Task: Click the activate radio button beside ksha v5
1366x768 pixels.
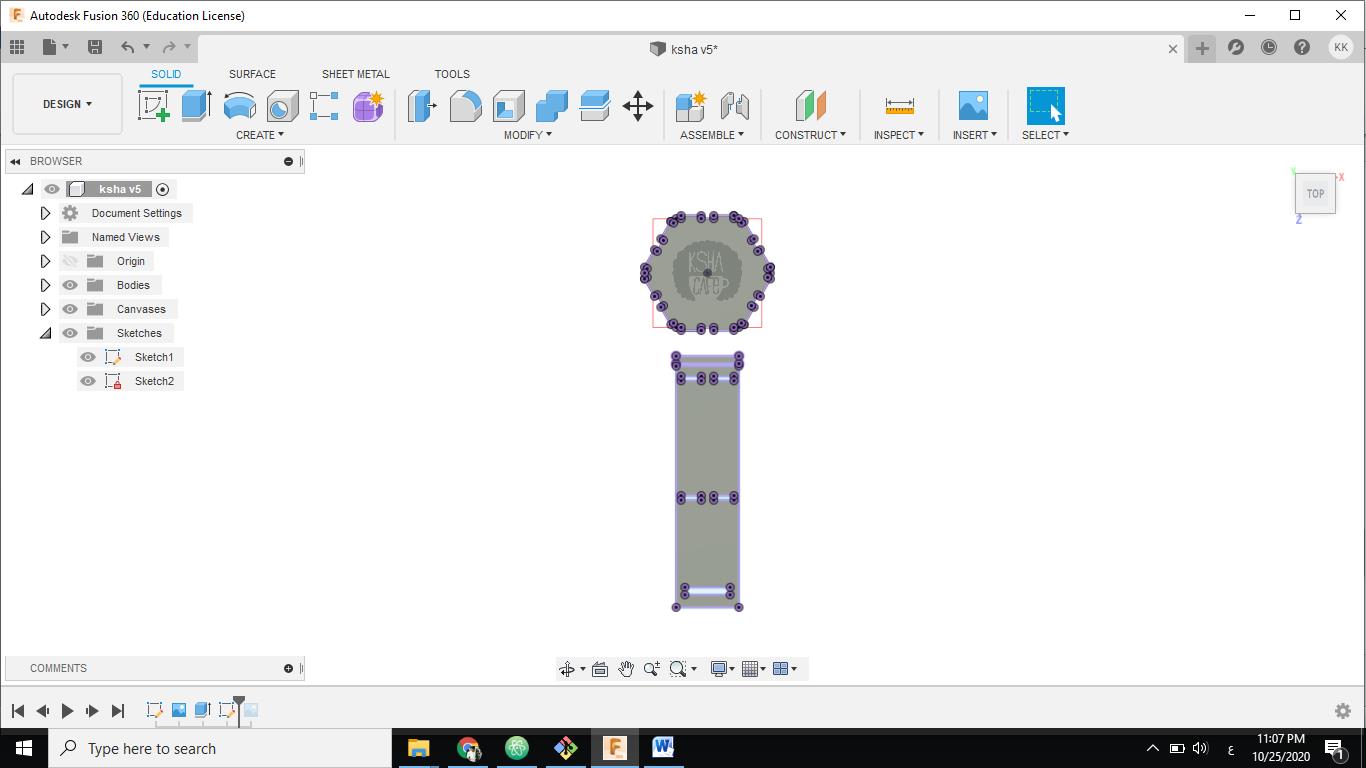Action: pos(163,189)
